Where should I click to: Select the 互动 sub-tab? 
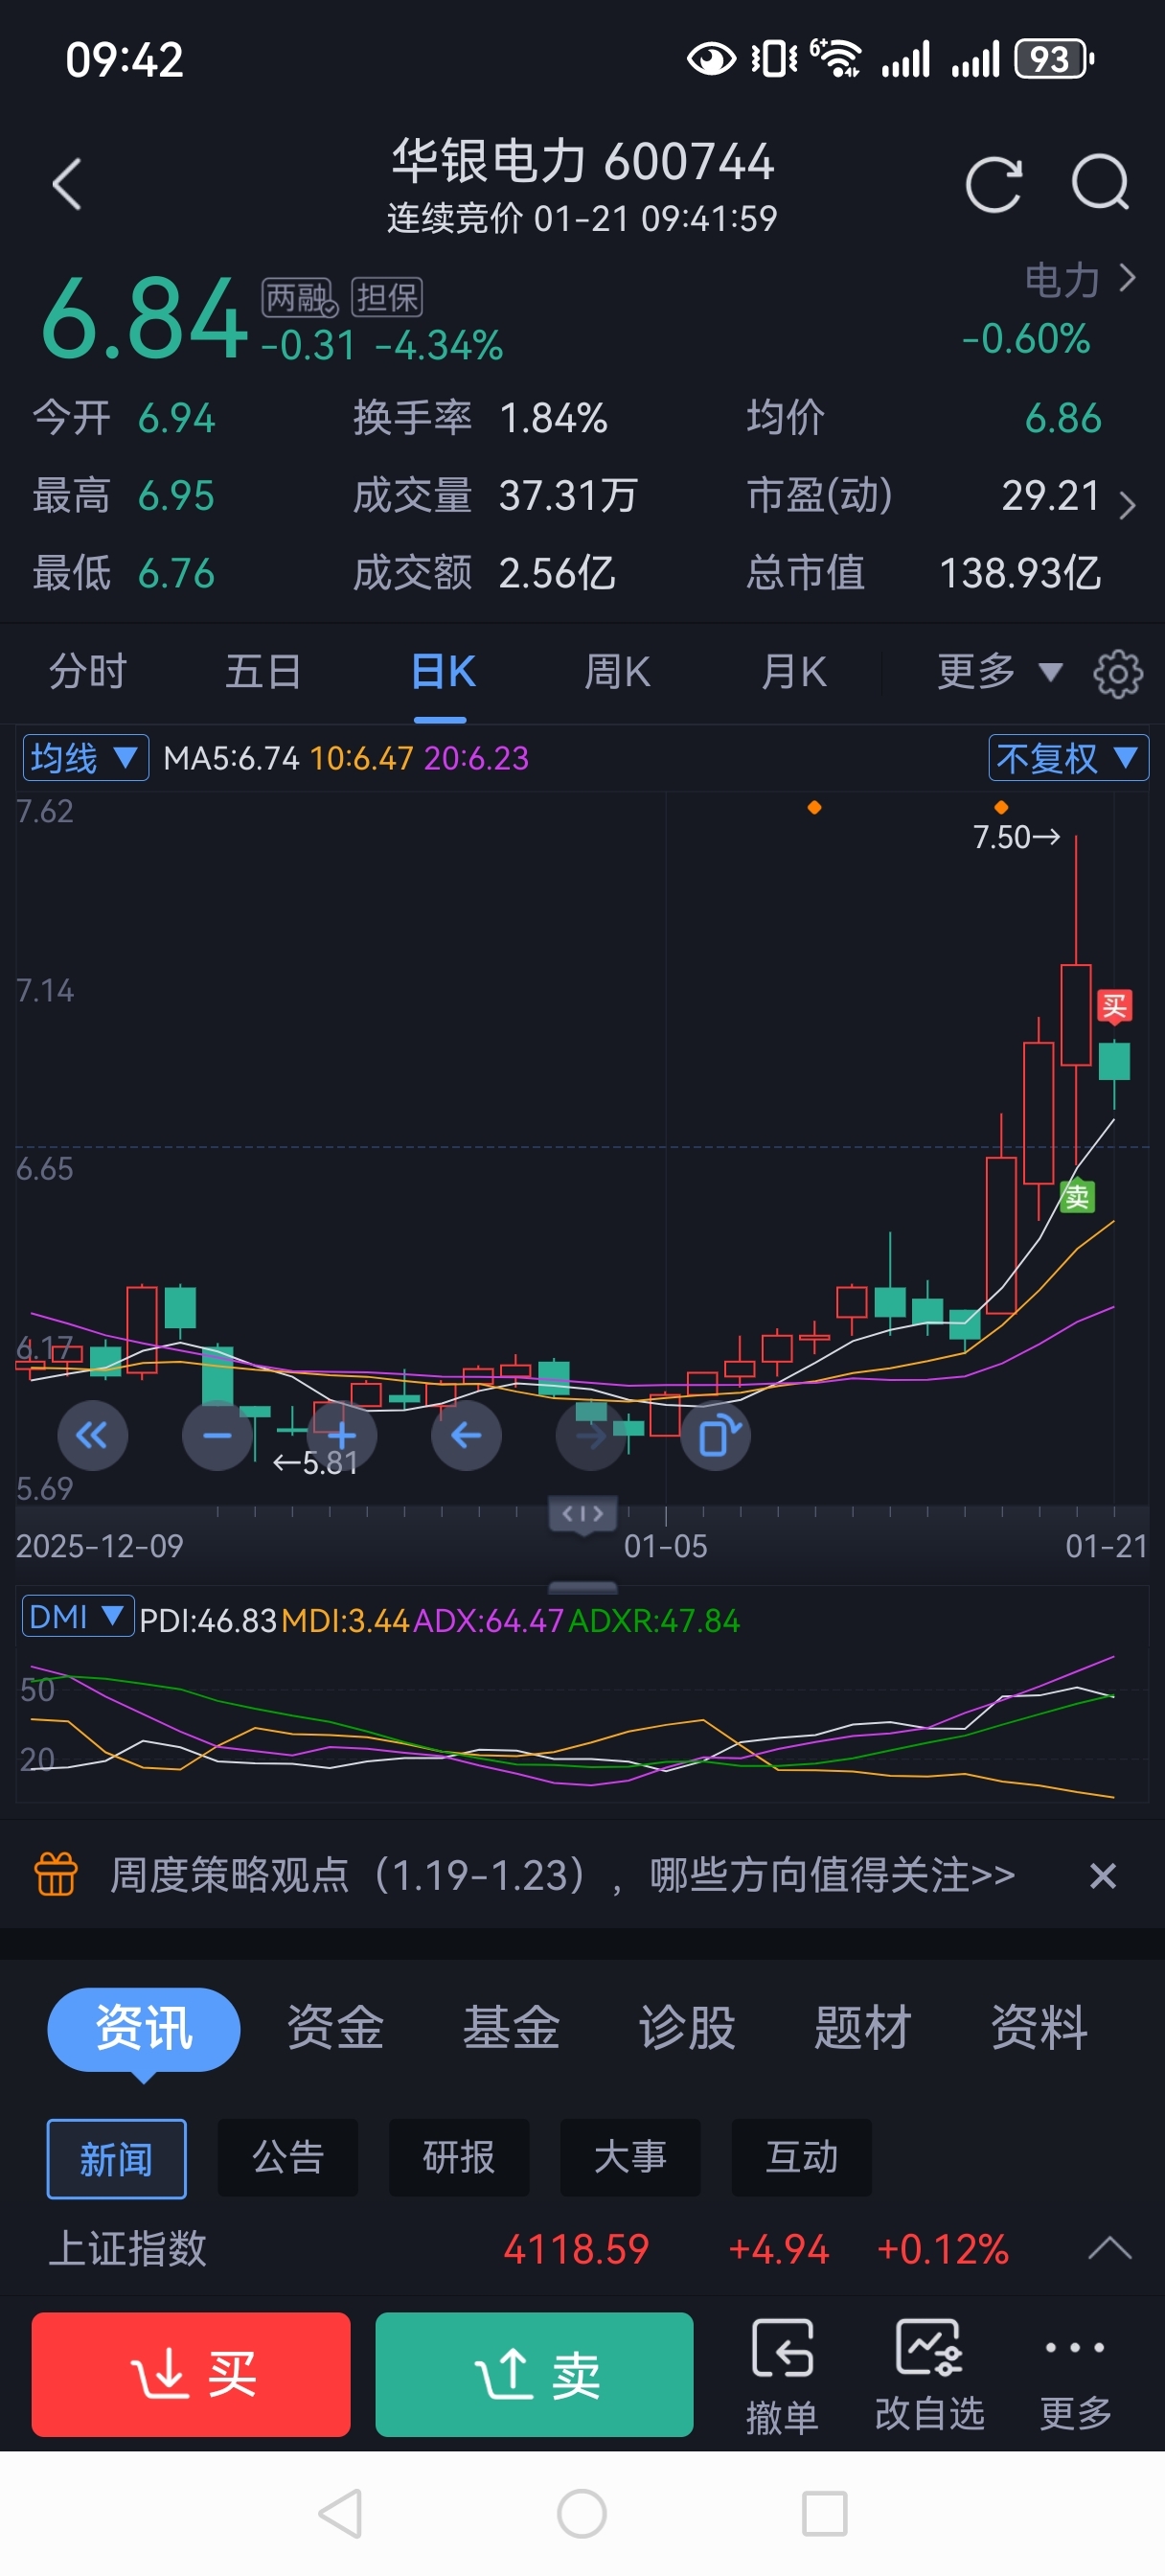click(802, 2158)
